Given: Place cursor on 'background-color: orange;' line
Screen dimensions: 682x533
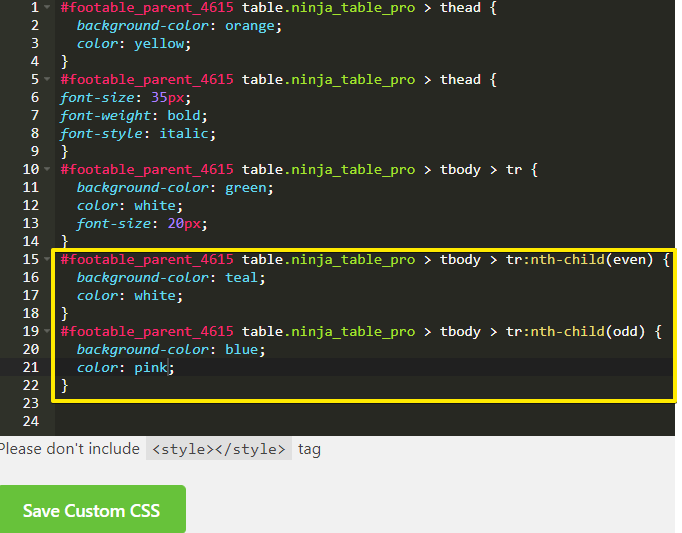Looking at the screenshot, I should tap(179, 26).
